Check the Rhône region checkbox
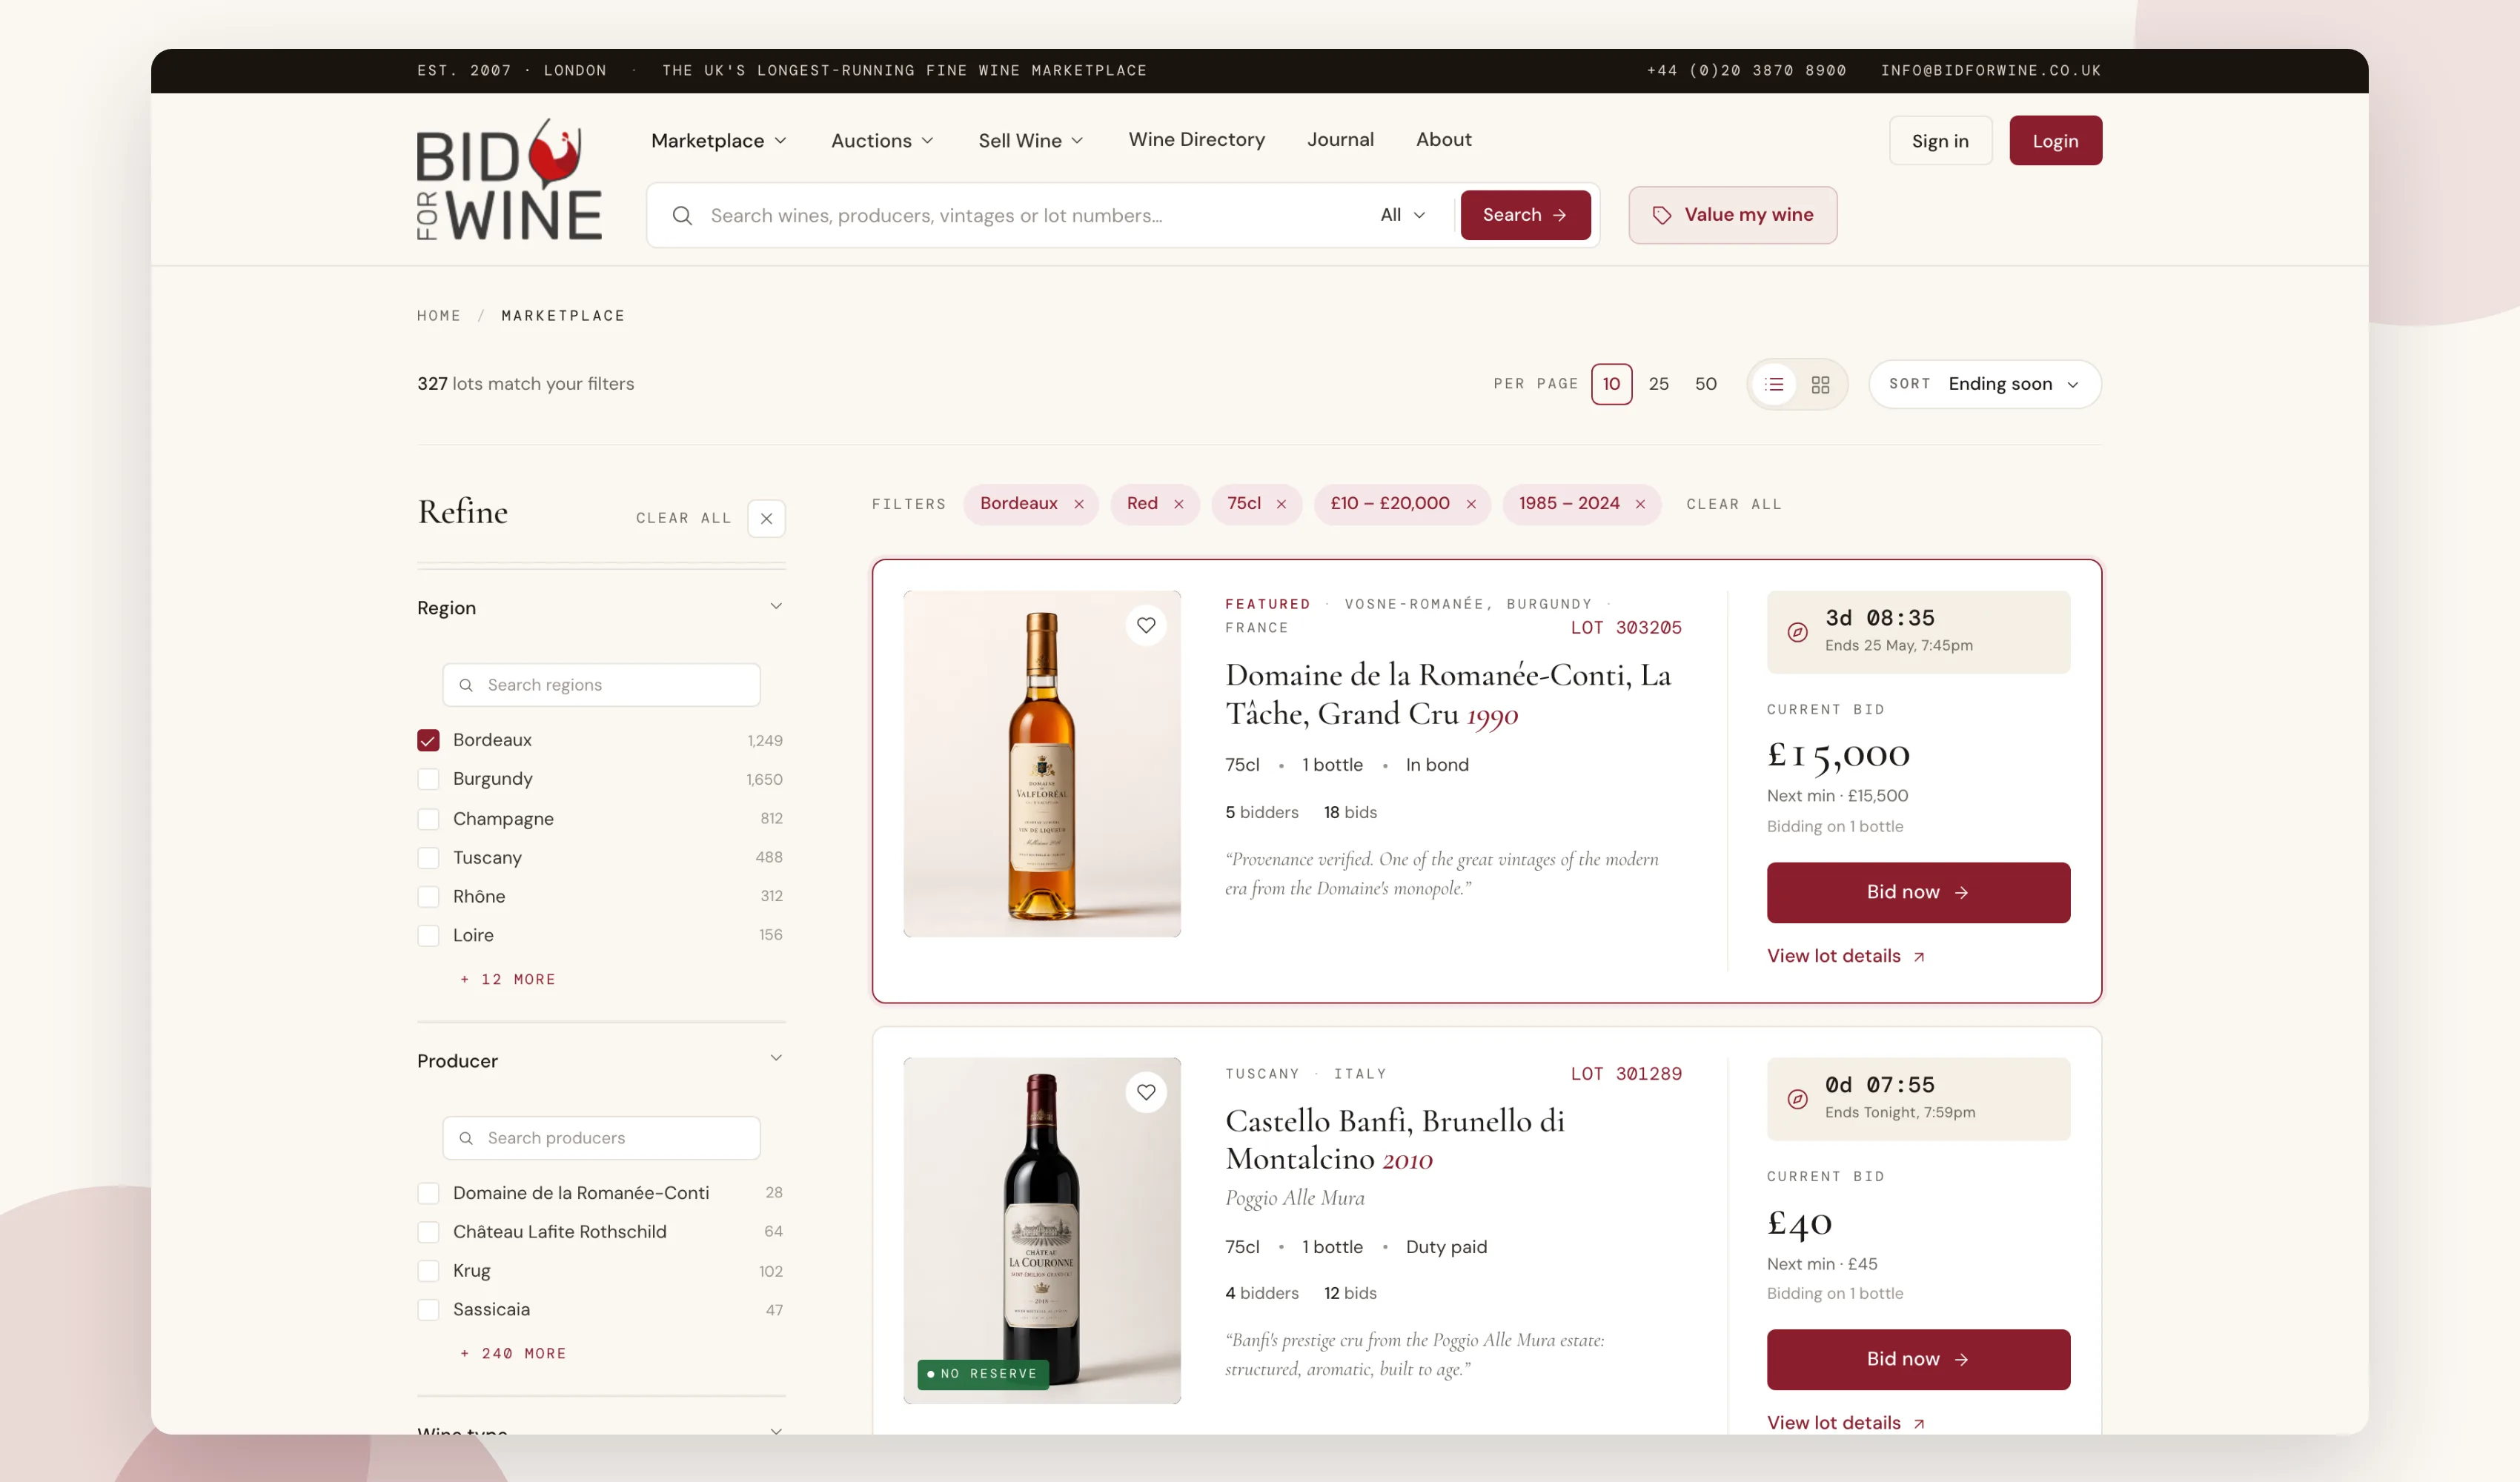The image size is (2520, 1482). tap(428, 897)
